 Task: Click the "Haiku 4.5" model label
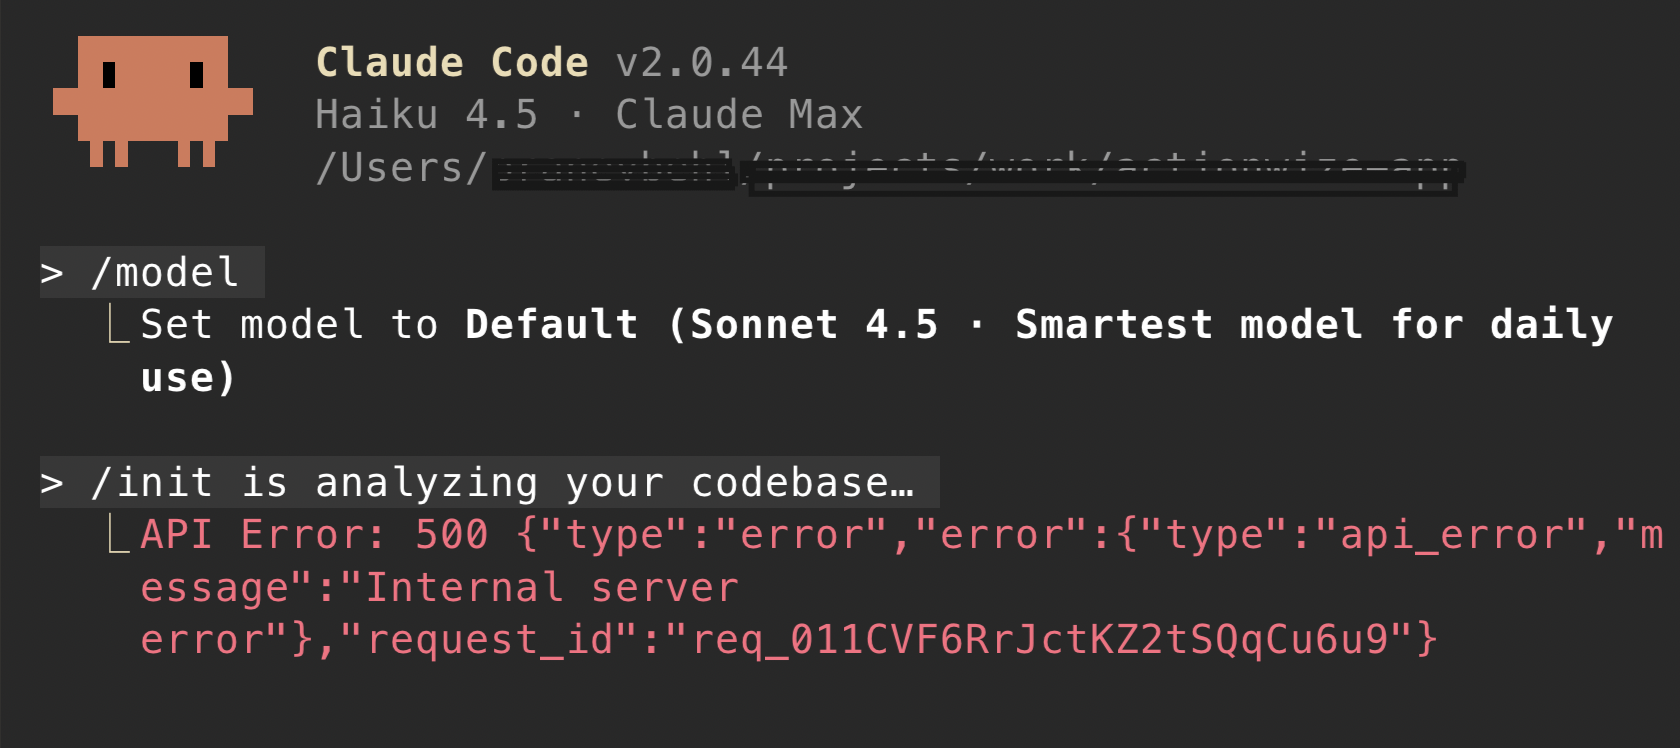point(427,115)
